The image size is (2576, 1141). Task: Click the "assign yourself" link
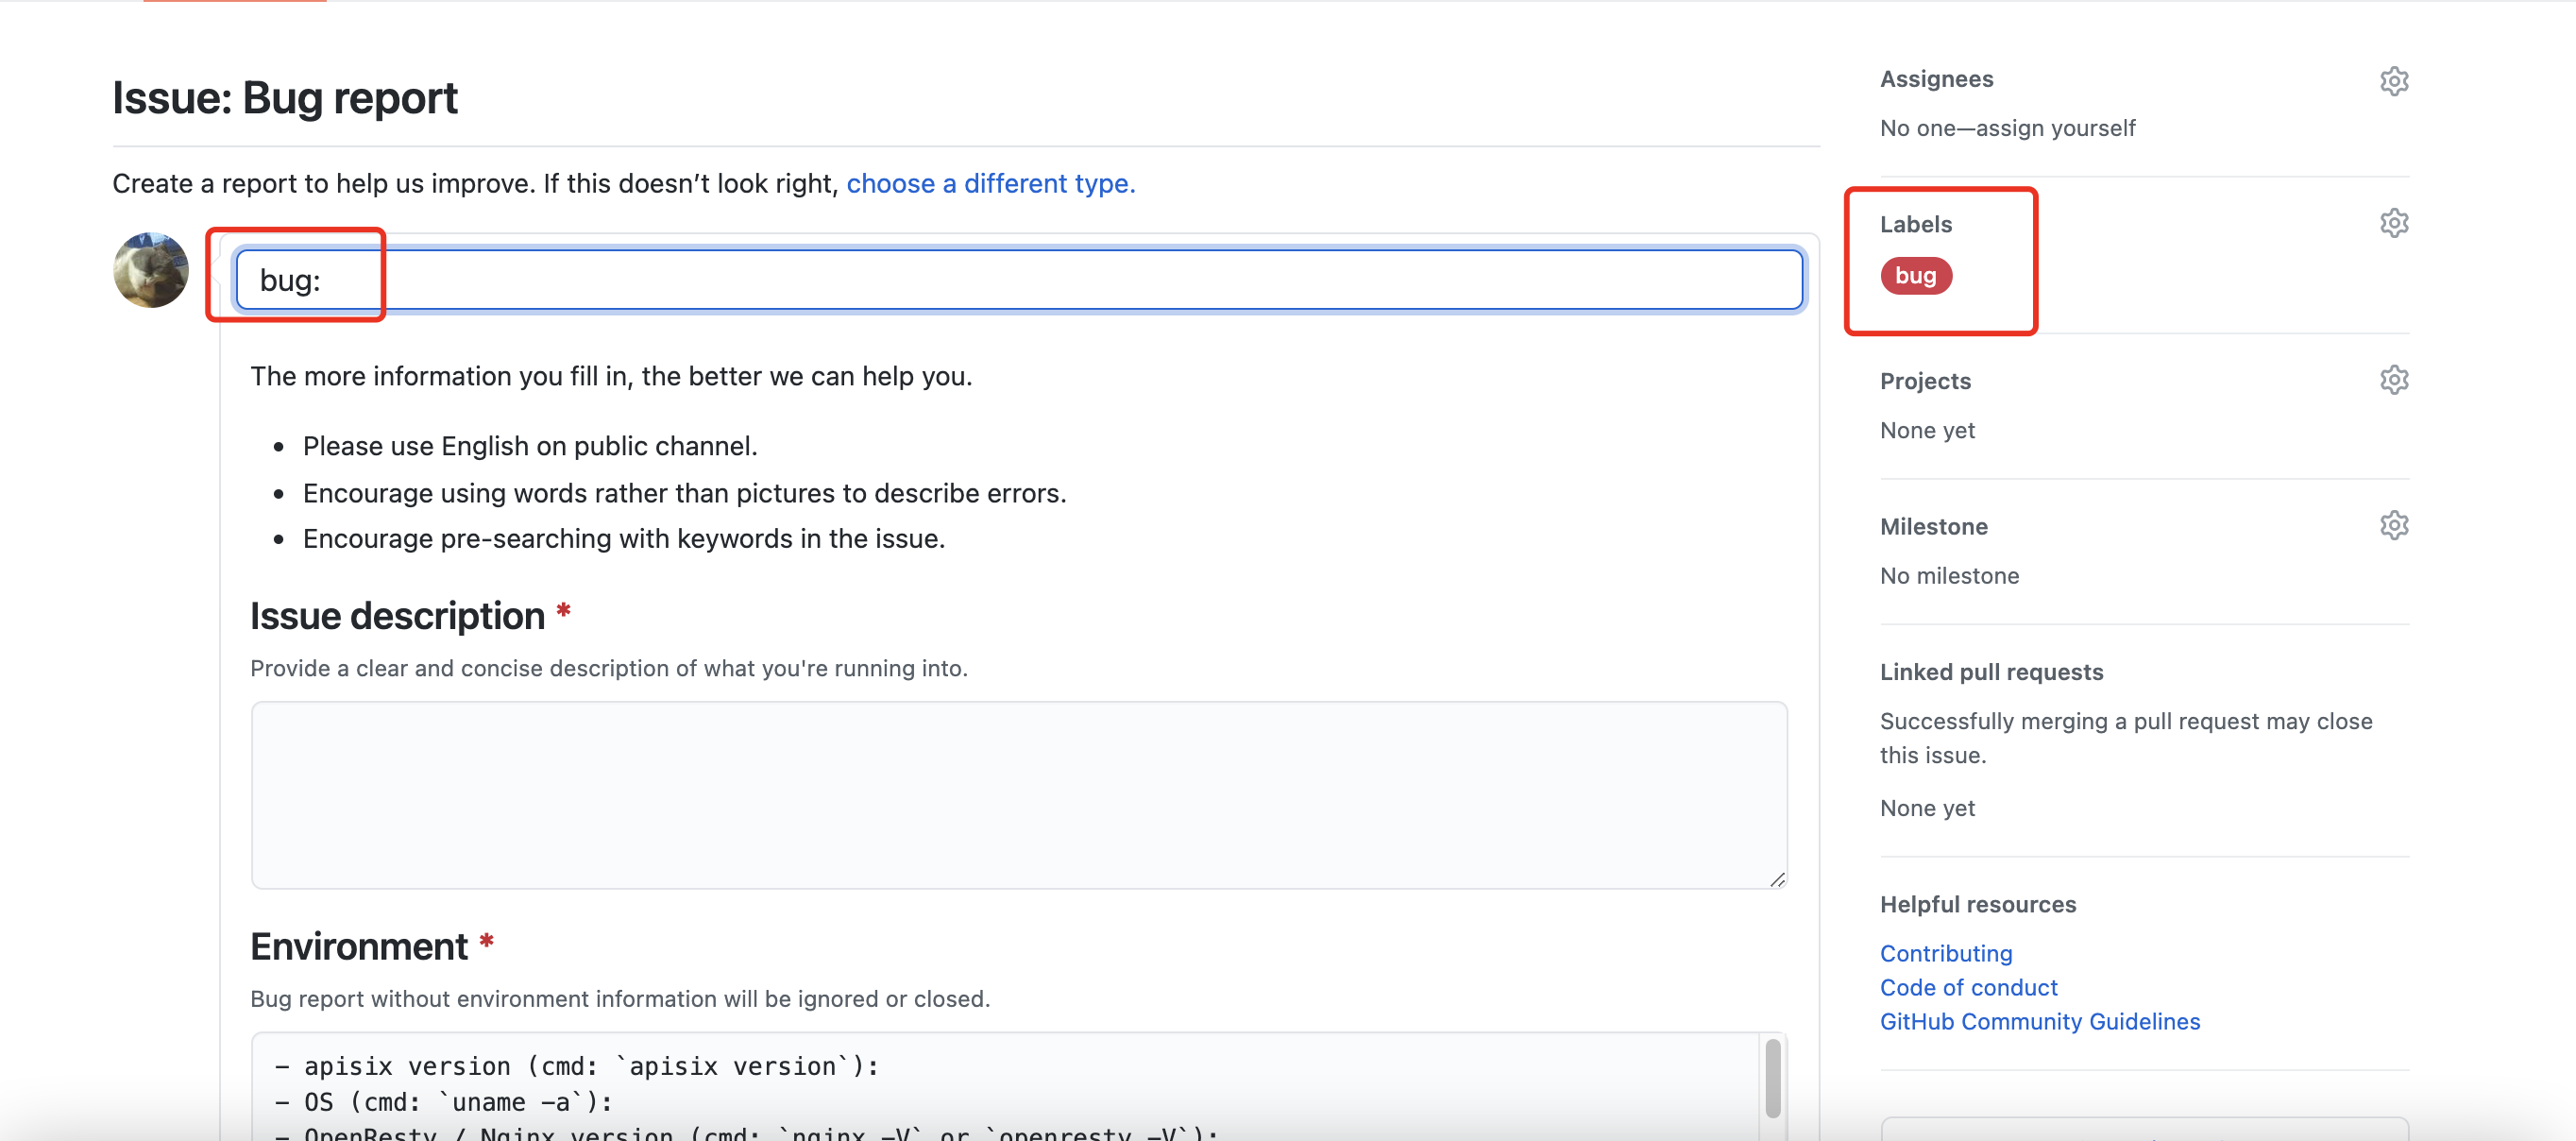pos(2055,128)
